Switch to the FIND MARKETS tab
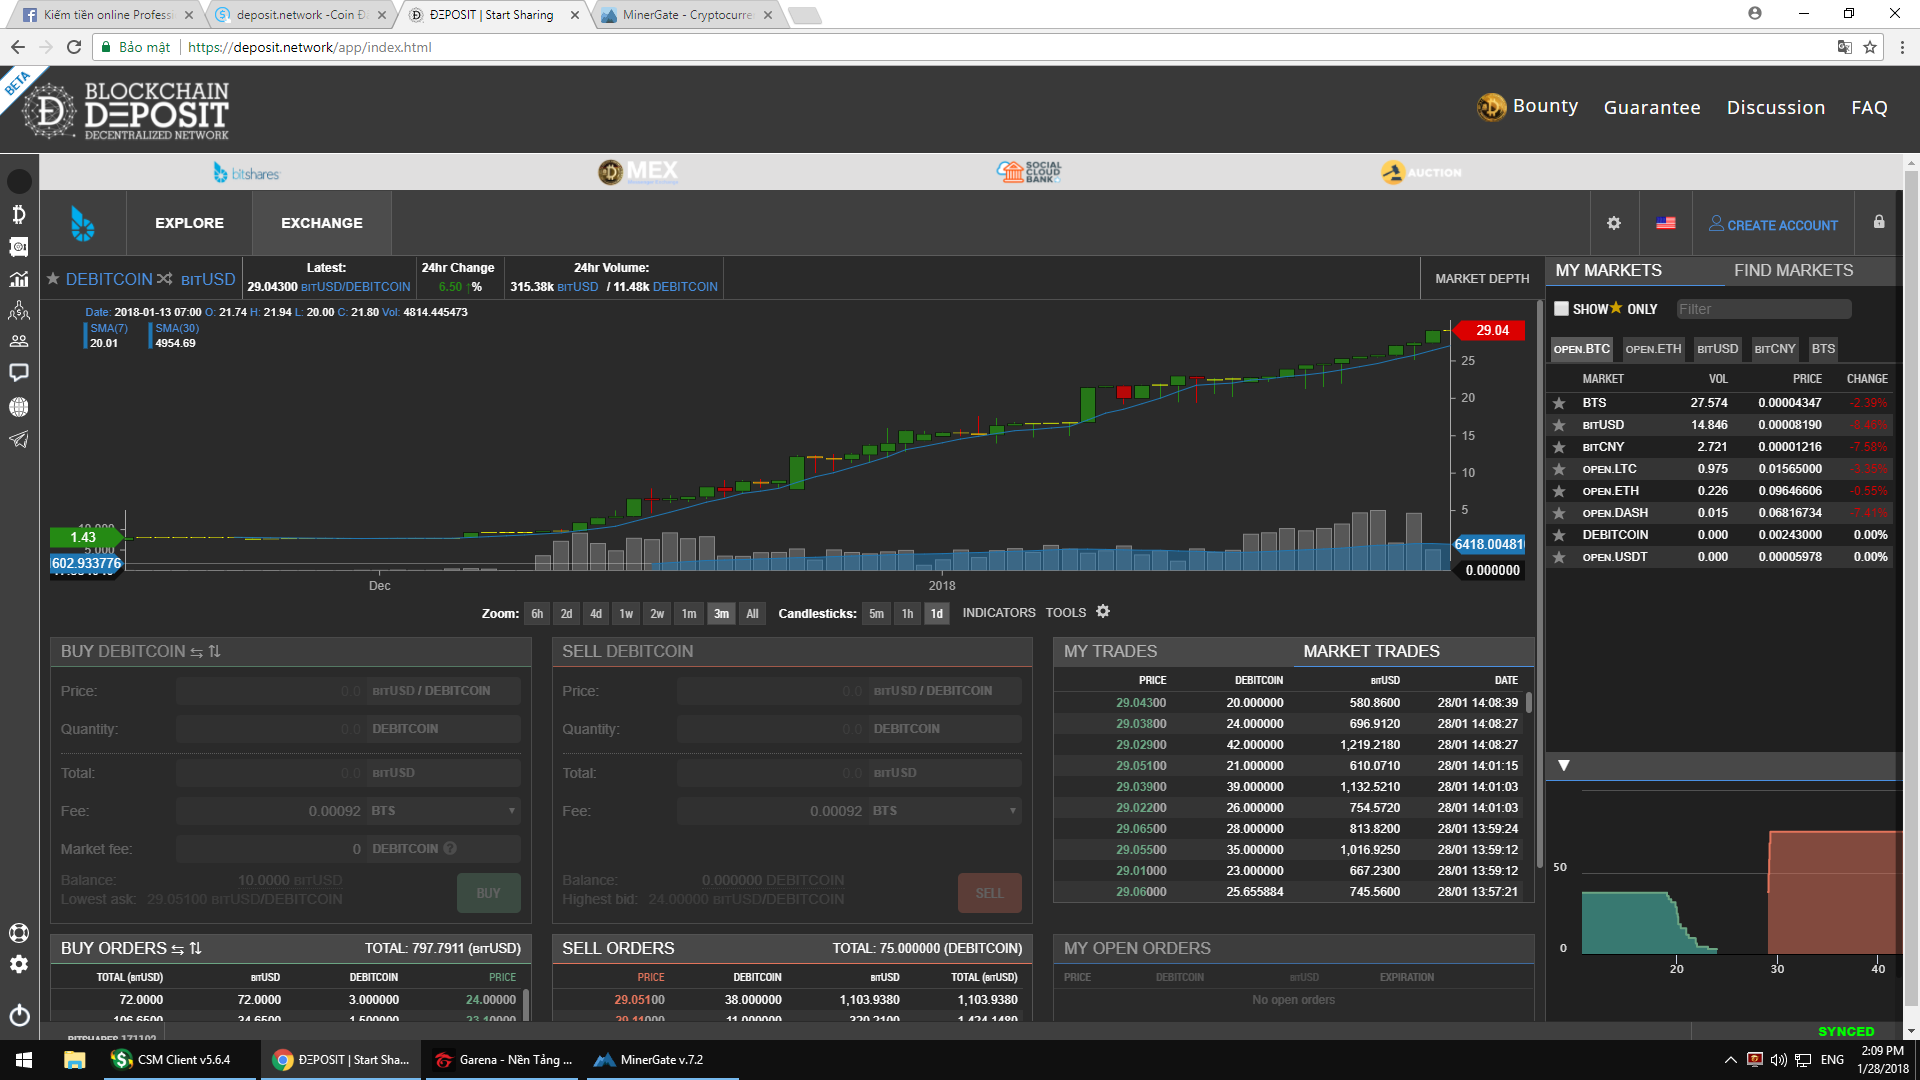 (x=1793, y=271)
